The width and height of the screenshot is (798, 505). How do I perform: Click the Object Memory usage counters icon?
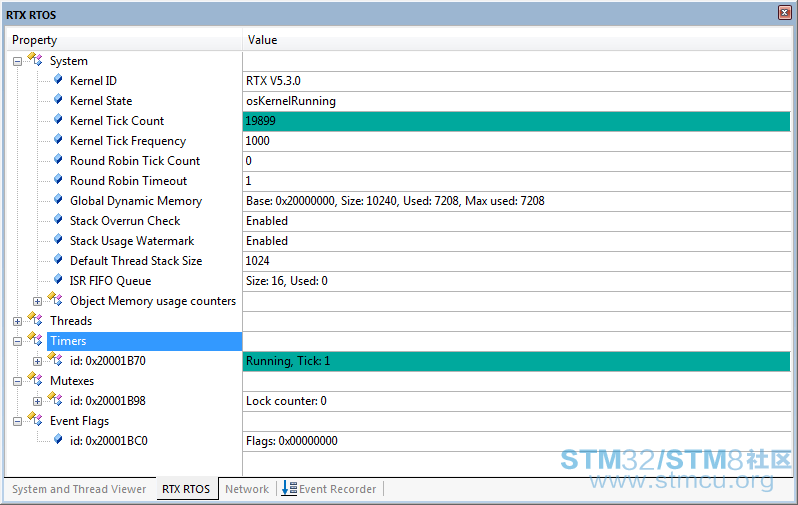coord(55,299)
